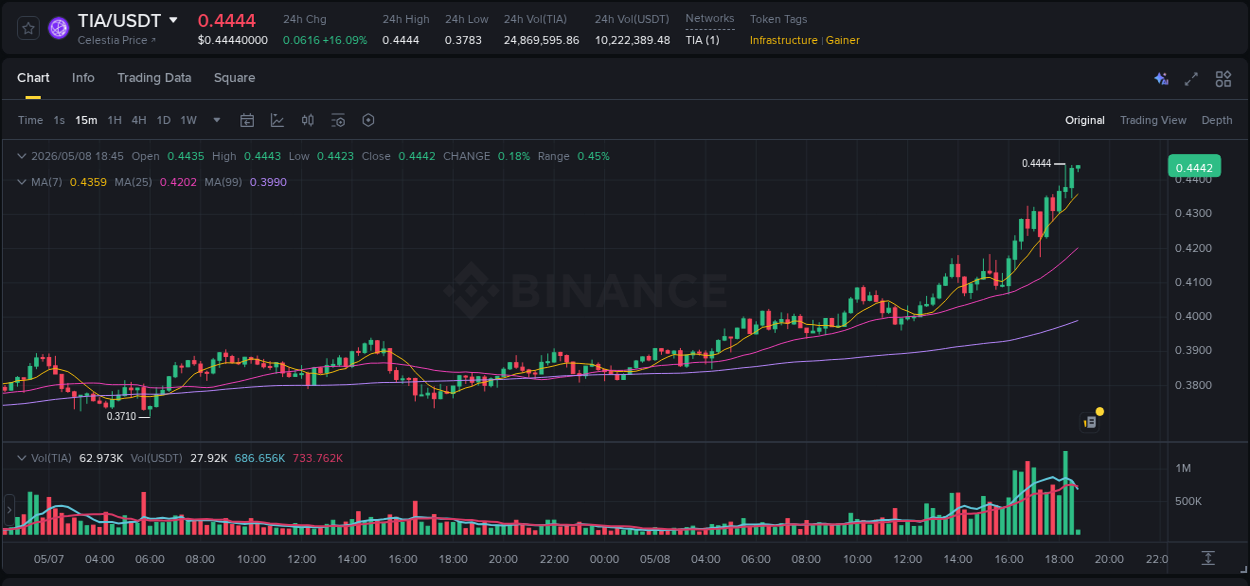Expand chart to fullscreen with arrows icon
The height and width of the screenshot is (586, 1250).
pos(1191,78)
